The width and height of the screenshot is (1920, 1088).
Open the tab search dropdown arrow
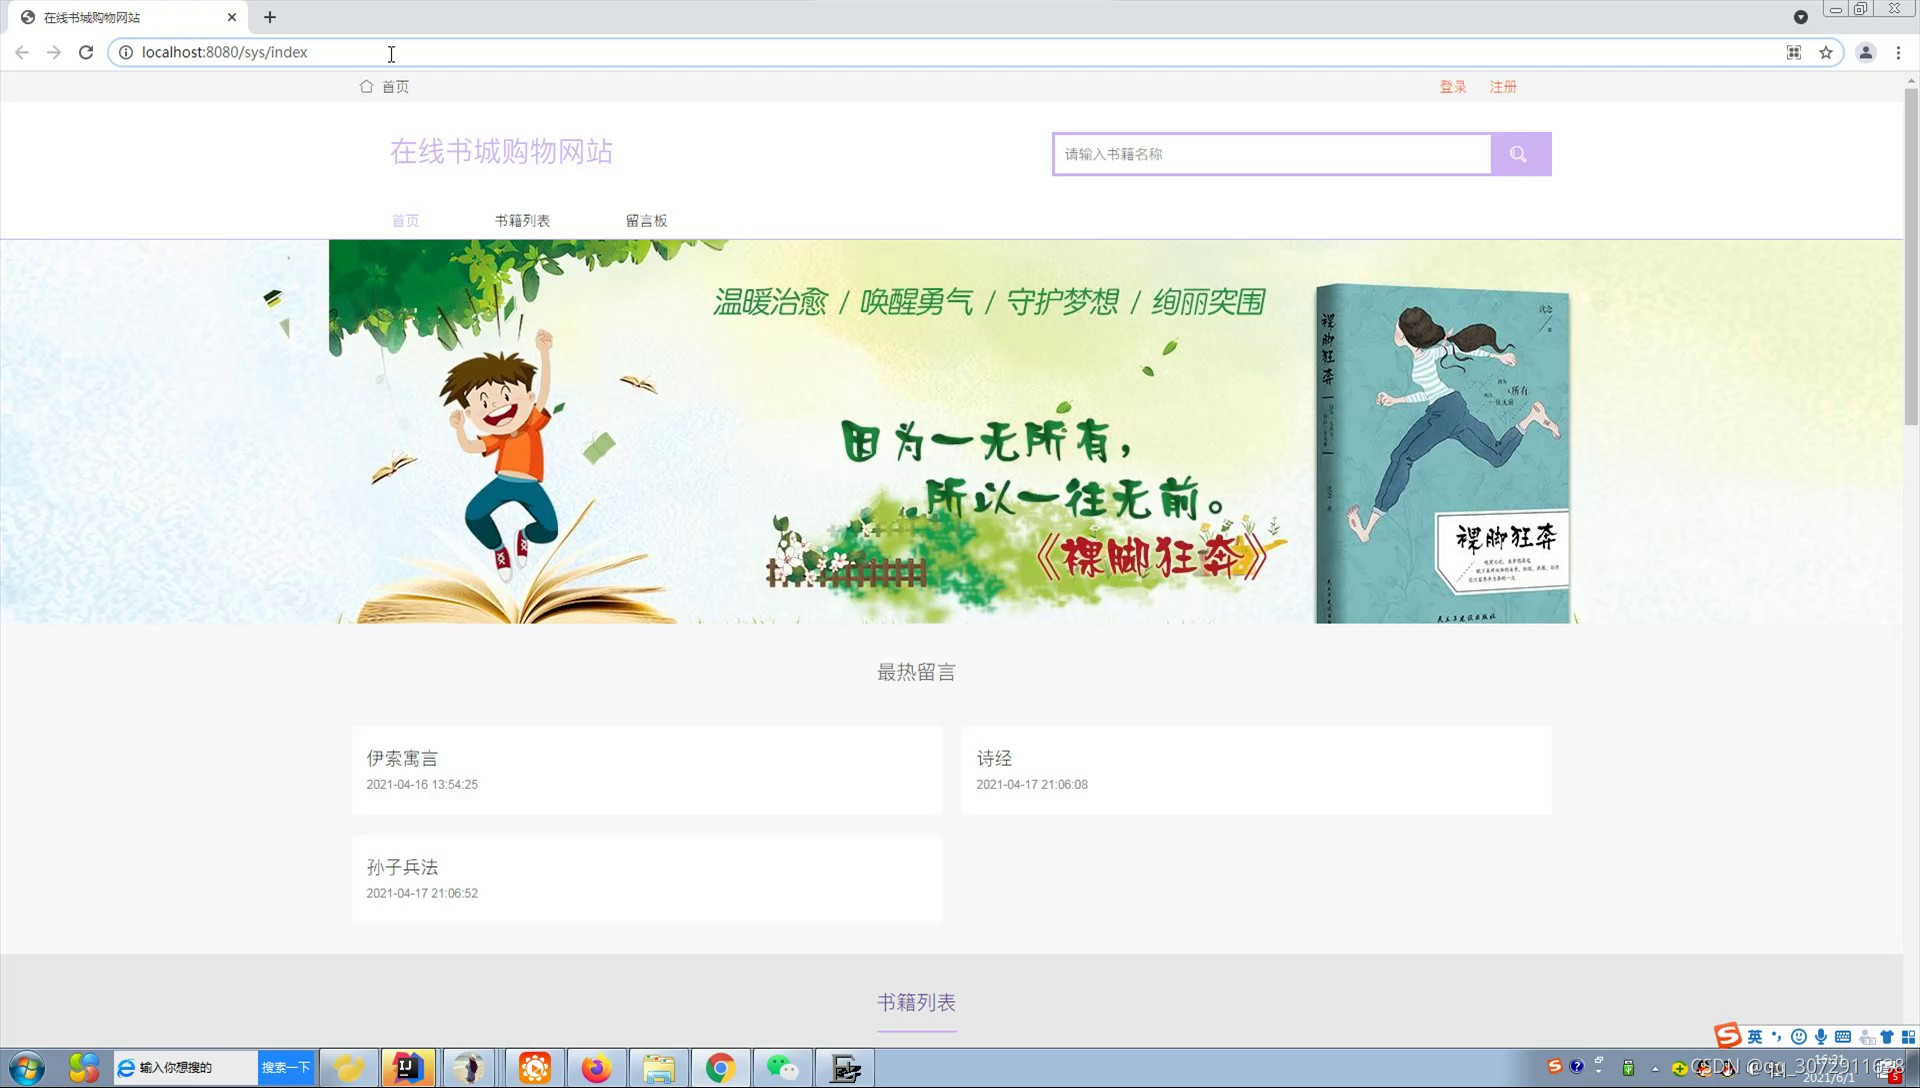tap(1801, 17)
